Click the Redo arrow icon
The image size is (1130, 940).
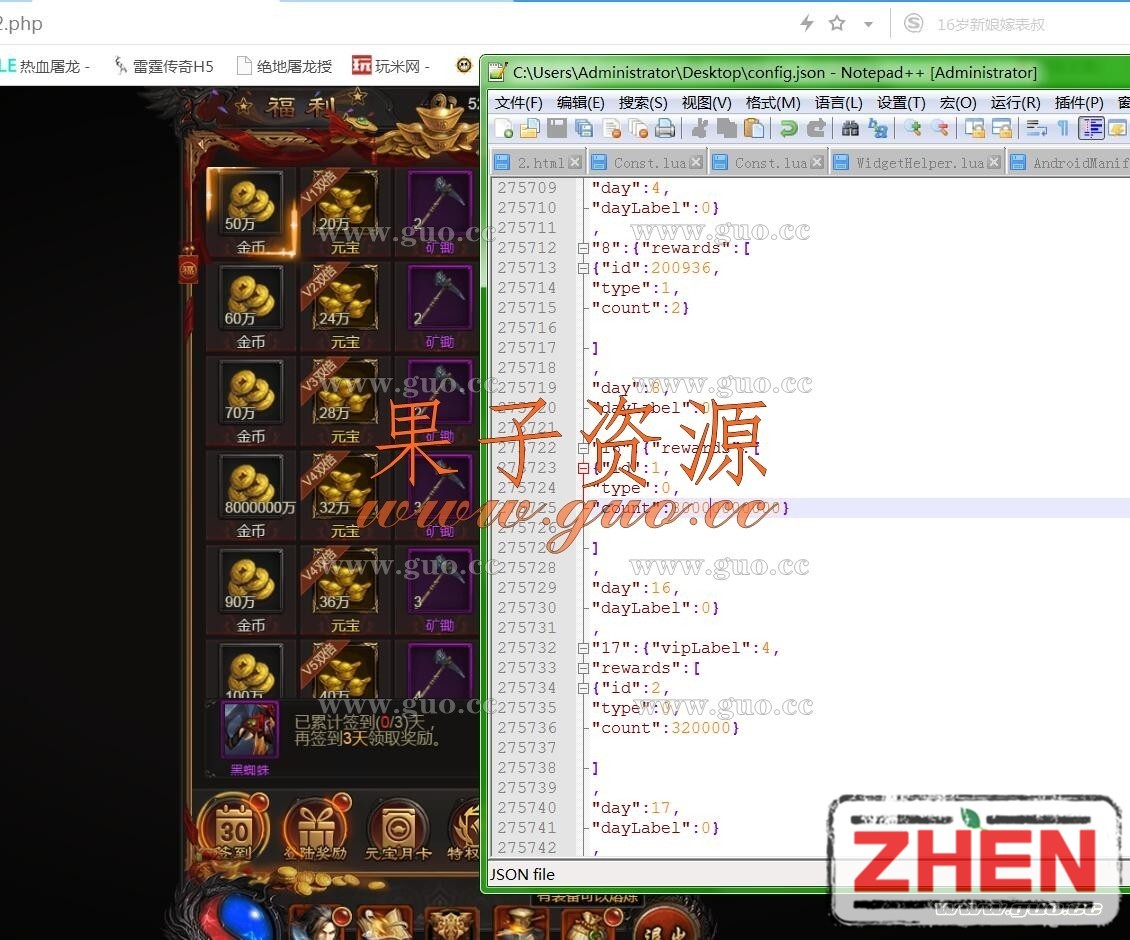[816, 129]
